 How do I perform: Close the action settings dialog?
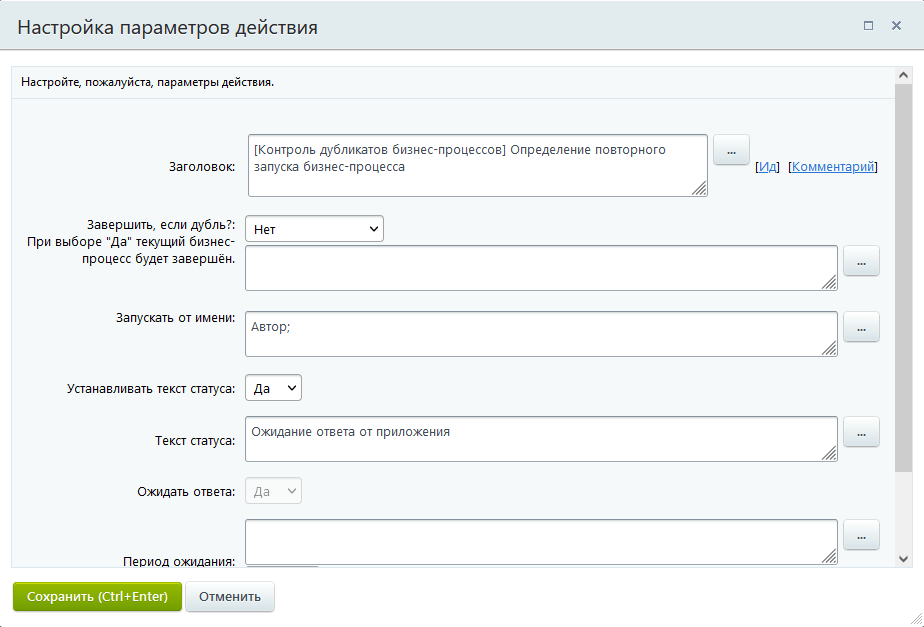point(896,26)
